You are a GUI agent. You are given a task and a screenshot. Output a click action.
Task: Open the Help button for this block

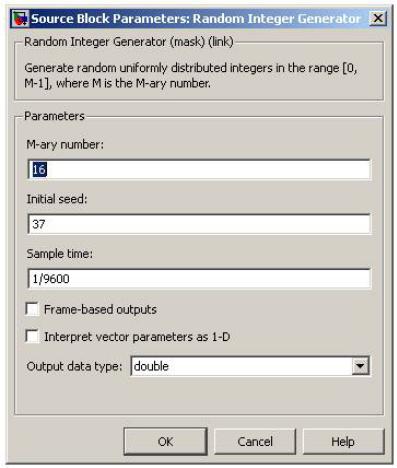click(343, 442)
